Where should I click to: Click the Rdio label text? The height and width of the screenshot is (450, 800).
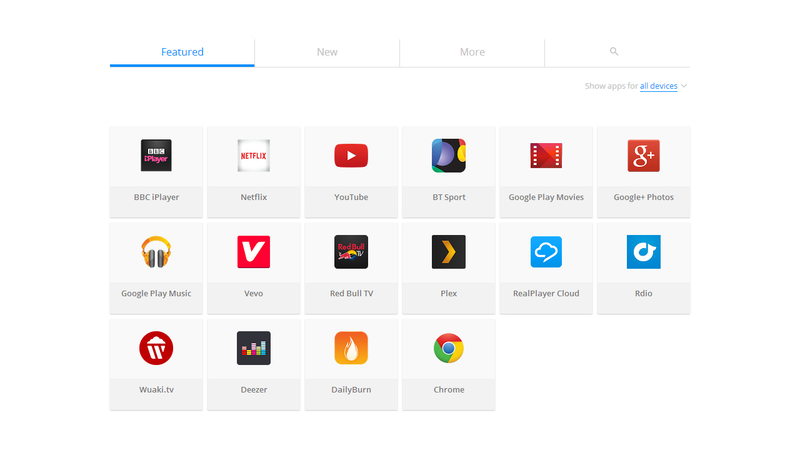[x=643, y=293]
